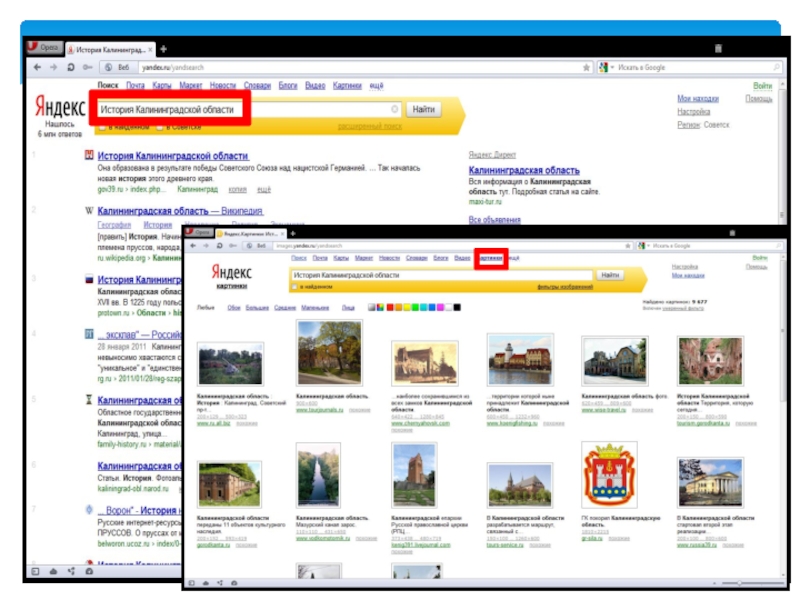Open the Fishing Village lighthouse thumbnail
Image resolution: width=800 pixels, height=600 pixels.
(520, 360)
